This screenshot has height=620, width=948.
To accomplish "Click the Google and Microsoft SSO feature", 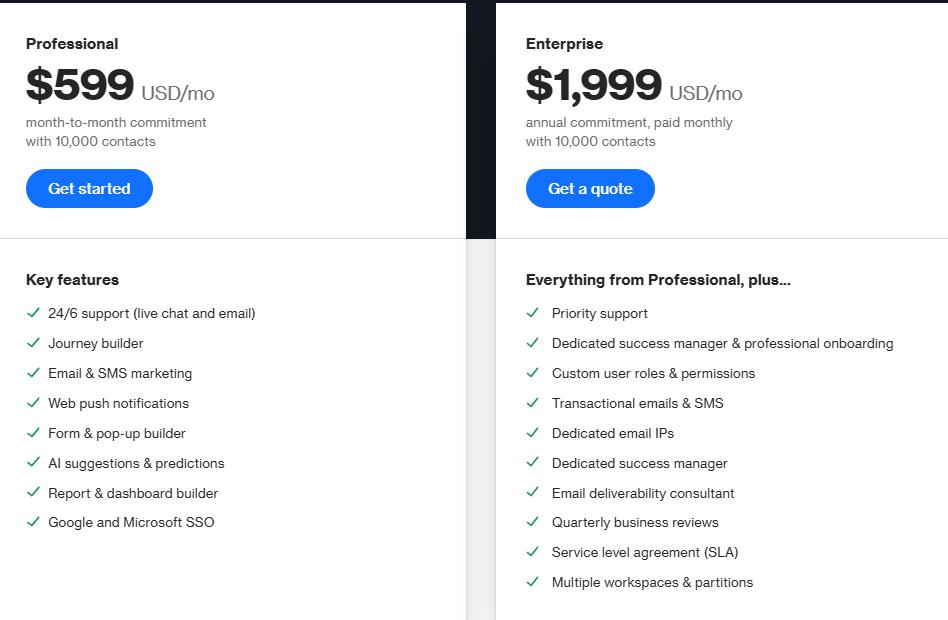I will pos(131,522).
